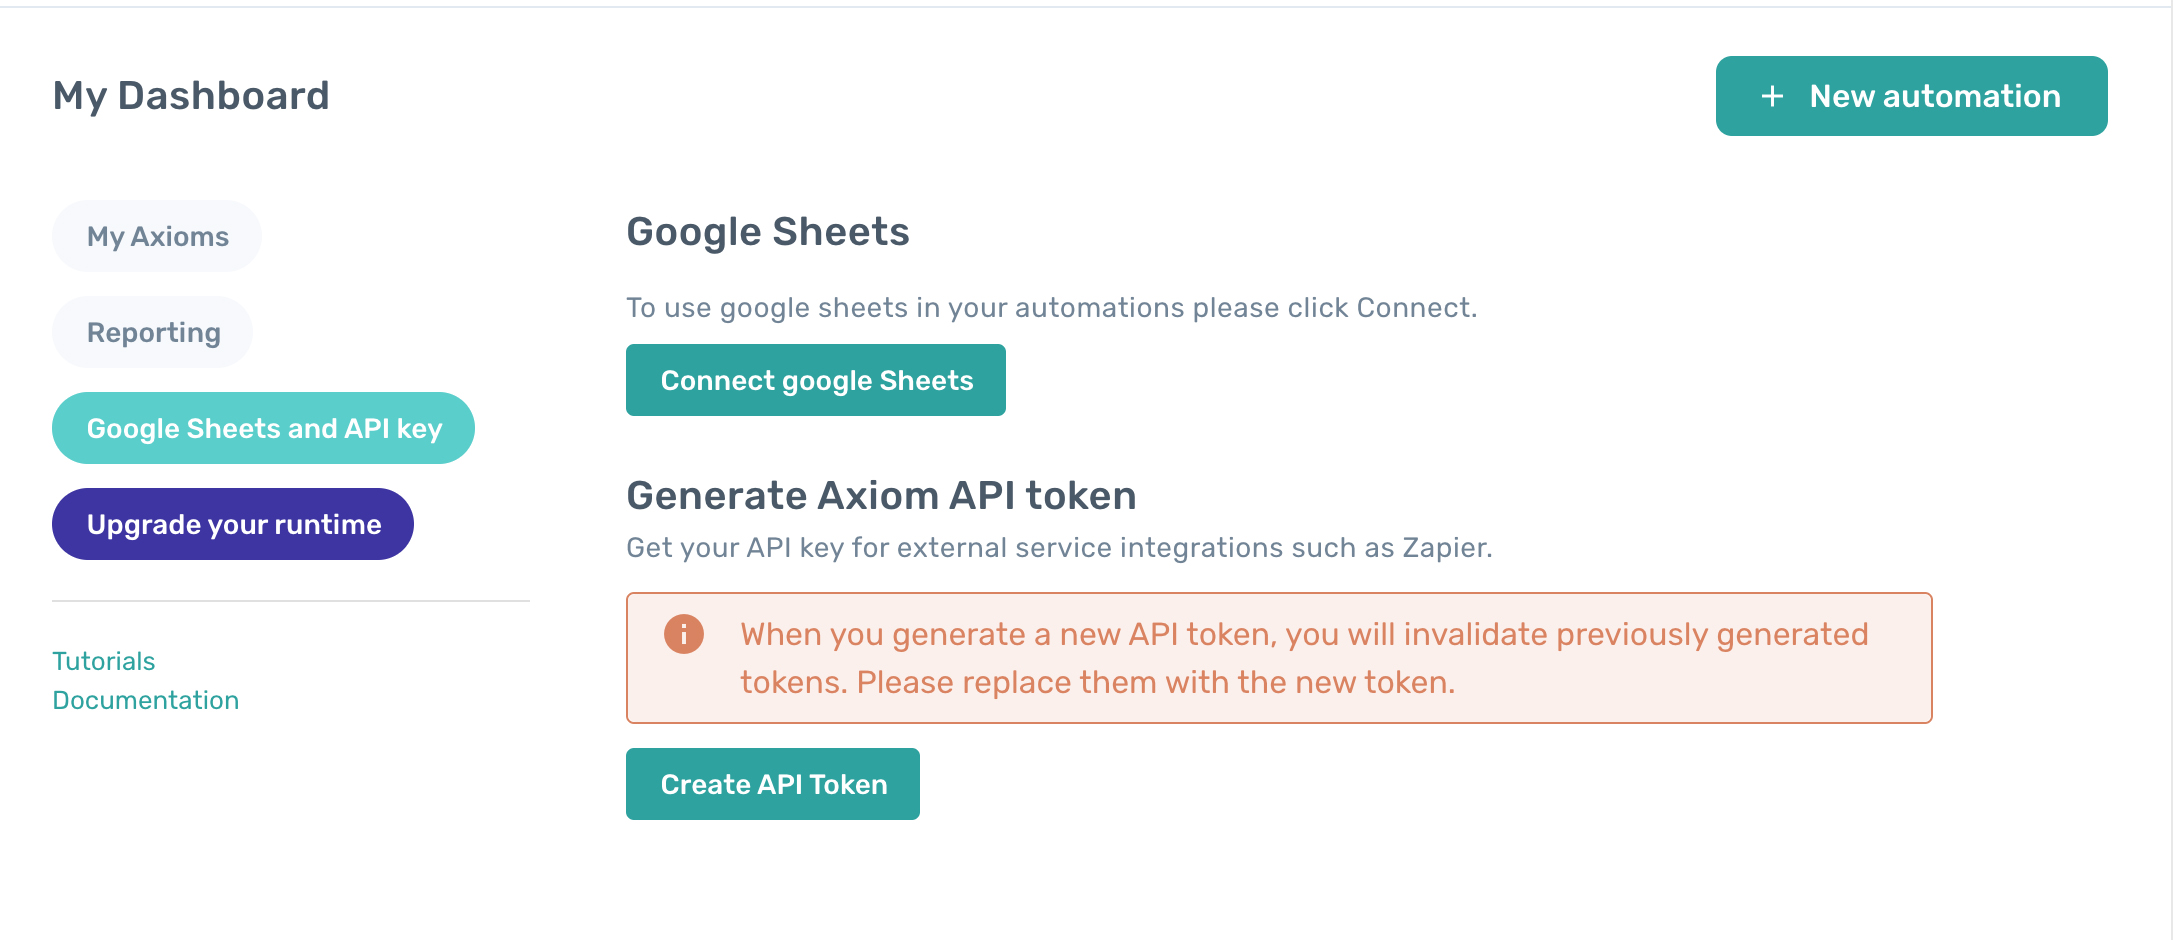
Task: Select Google Sheets and API key tab
Action: pyautogui.click(x=264, y=428)
